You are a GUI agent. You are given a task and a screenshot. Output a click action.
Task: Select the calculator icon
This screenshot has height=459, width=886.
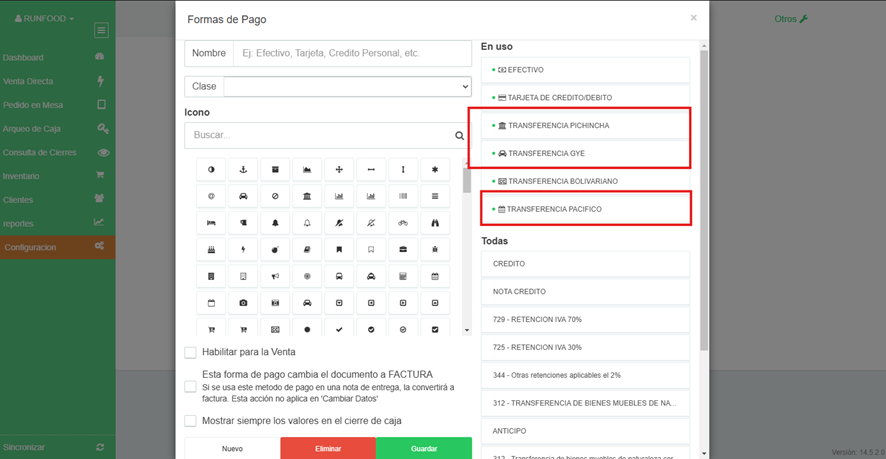tap(403, 276)
